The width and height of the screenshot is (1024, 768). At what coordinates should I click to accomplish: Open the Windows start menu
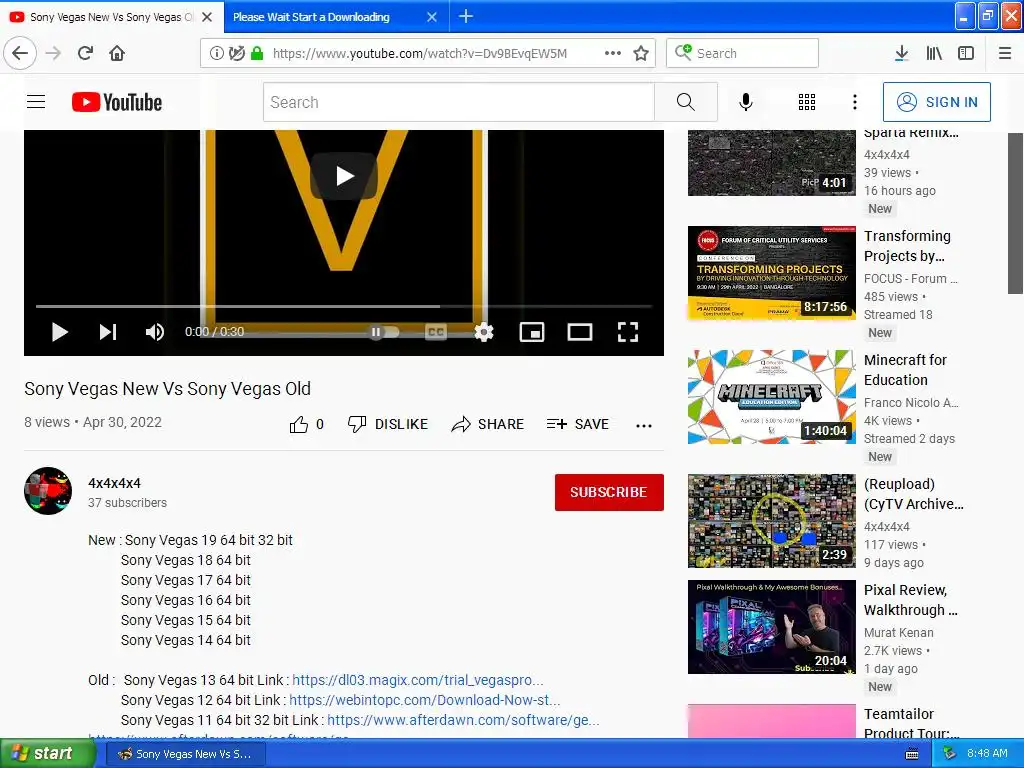47,753
